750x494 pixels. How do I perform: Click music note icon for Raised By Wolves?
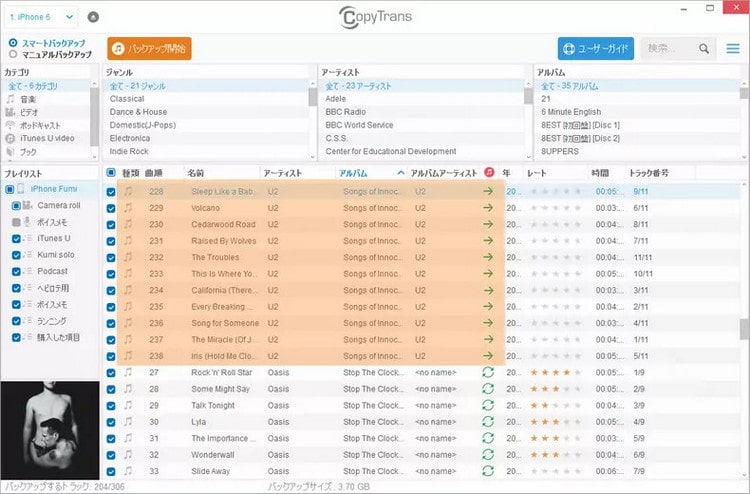pos(128,241)
